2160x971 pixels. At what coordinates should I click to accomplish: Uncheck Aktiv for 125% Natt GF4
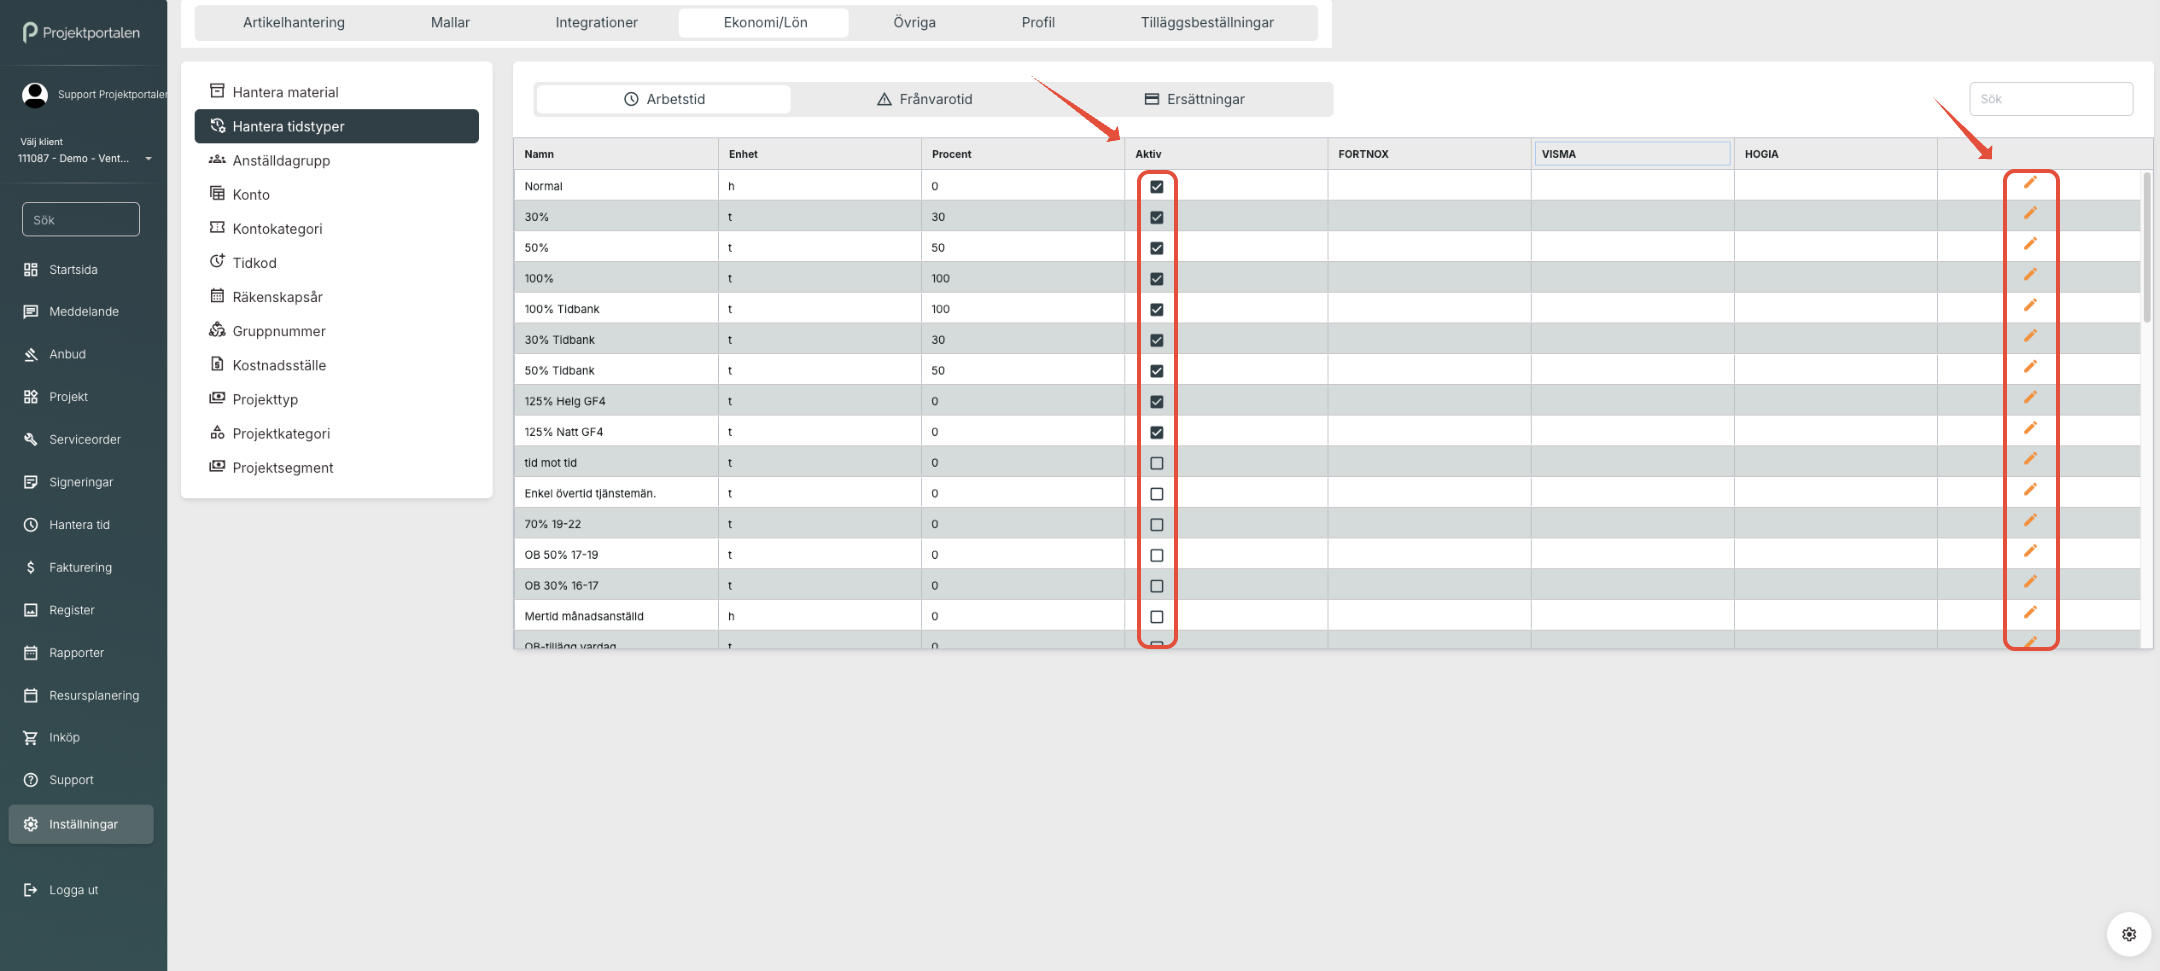pos(1157,433)
